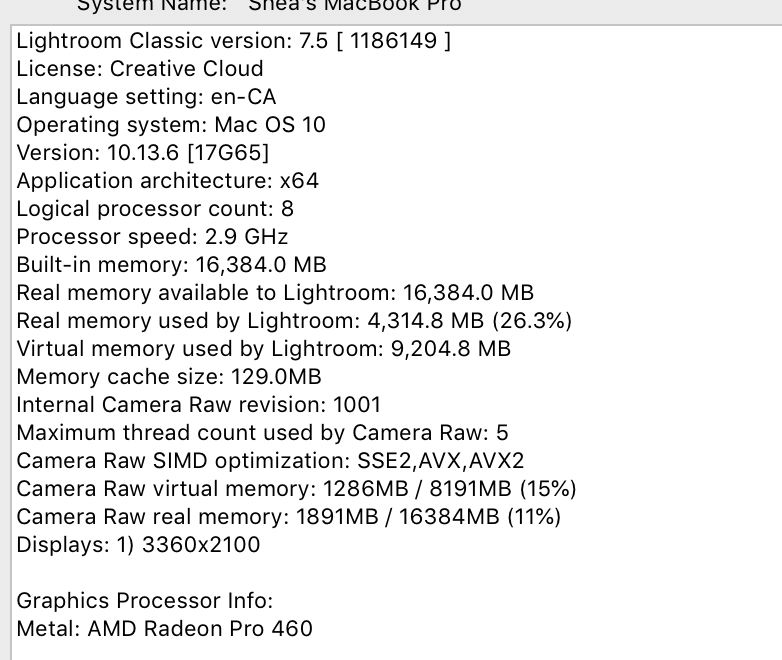Click the License: Creative Cloud line
Image resolution: width=782 pixels, height=660 pixels.
point(140,69)
